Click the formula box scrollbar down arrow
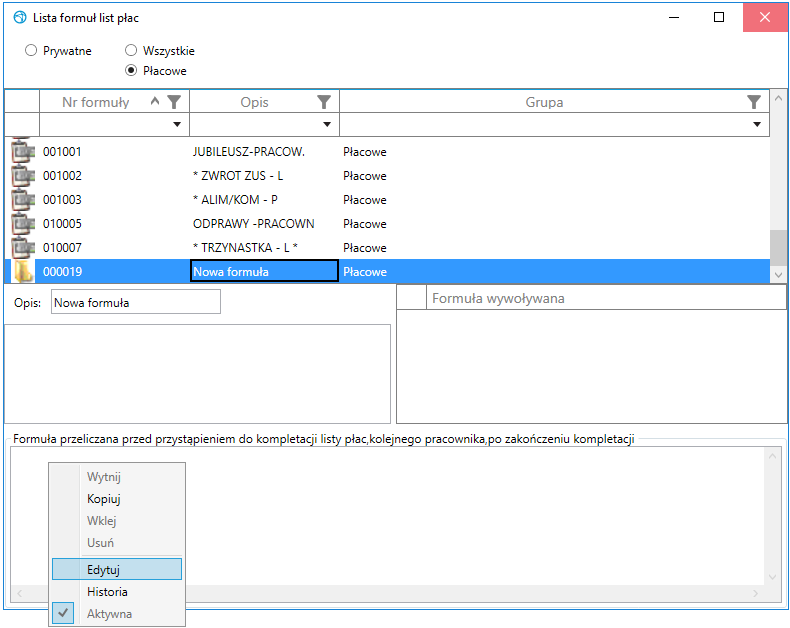The height and width of the screenshot is (628, 790). [772, 577]
